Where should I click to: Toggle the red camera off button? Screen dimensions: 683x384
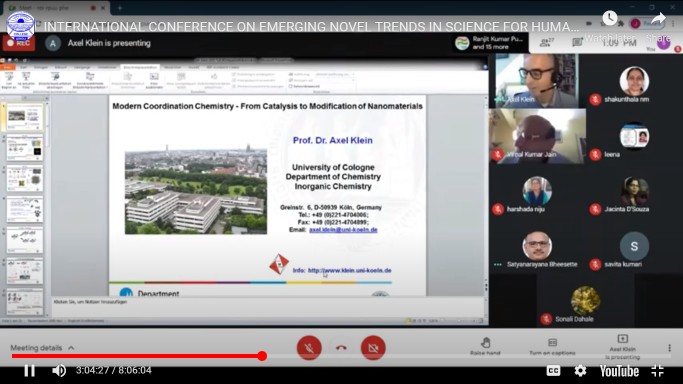(x=373, y=348)
